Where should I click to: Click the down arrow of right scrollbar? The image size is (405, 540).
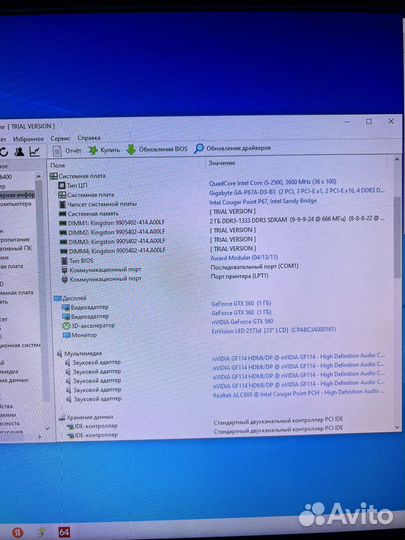point(397,427)
